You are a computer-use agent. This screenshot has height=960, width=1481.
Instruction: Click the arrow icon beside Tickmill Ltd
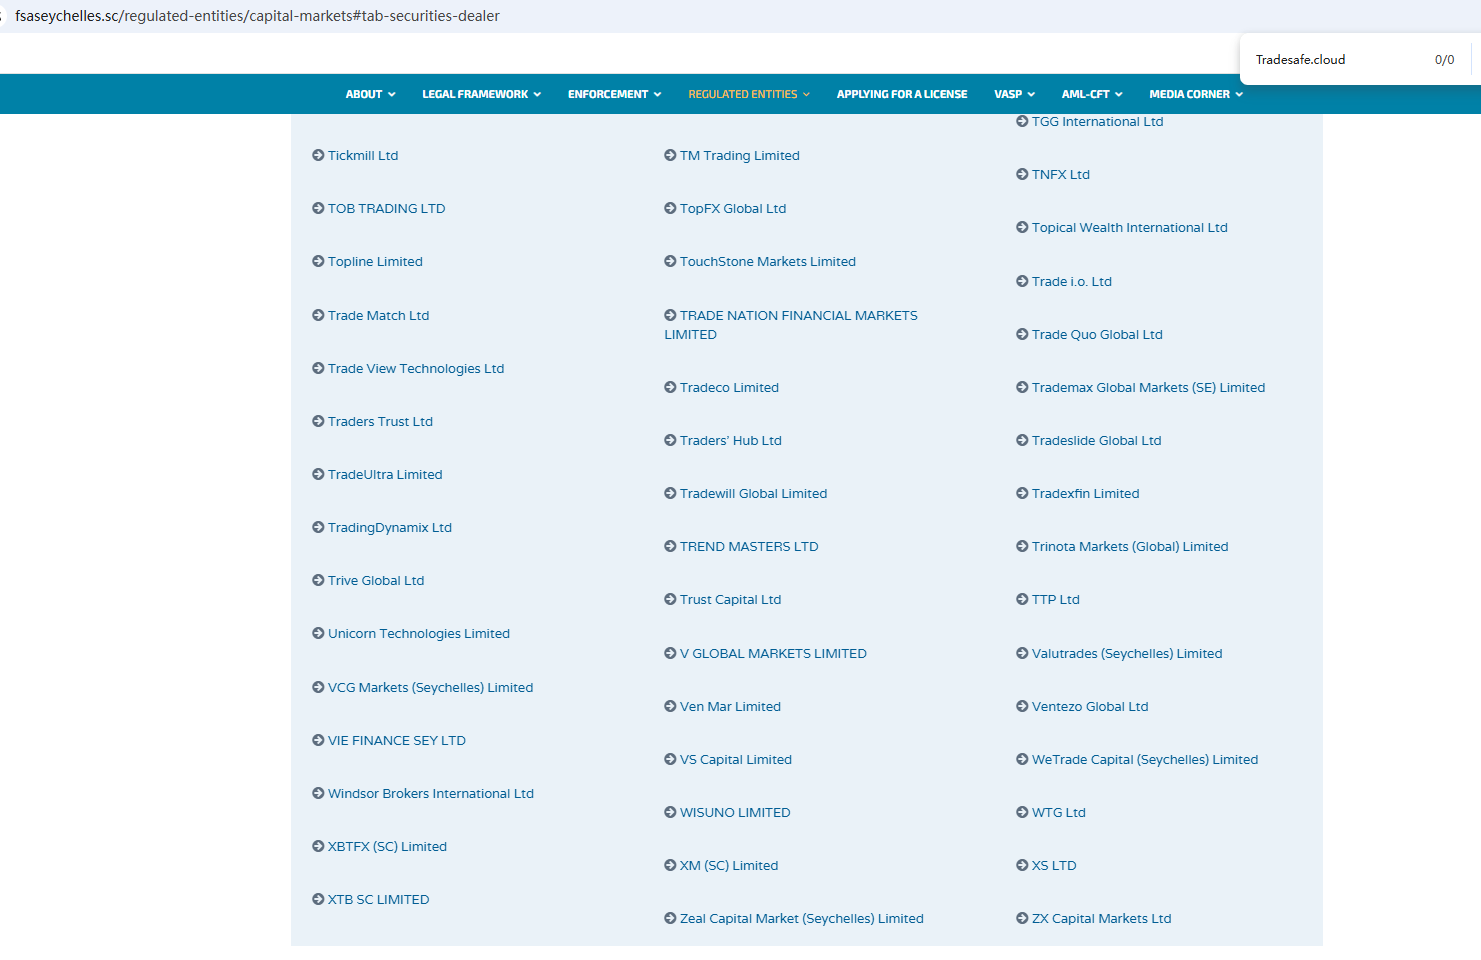point(318,155)
